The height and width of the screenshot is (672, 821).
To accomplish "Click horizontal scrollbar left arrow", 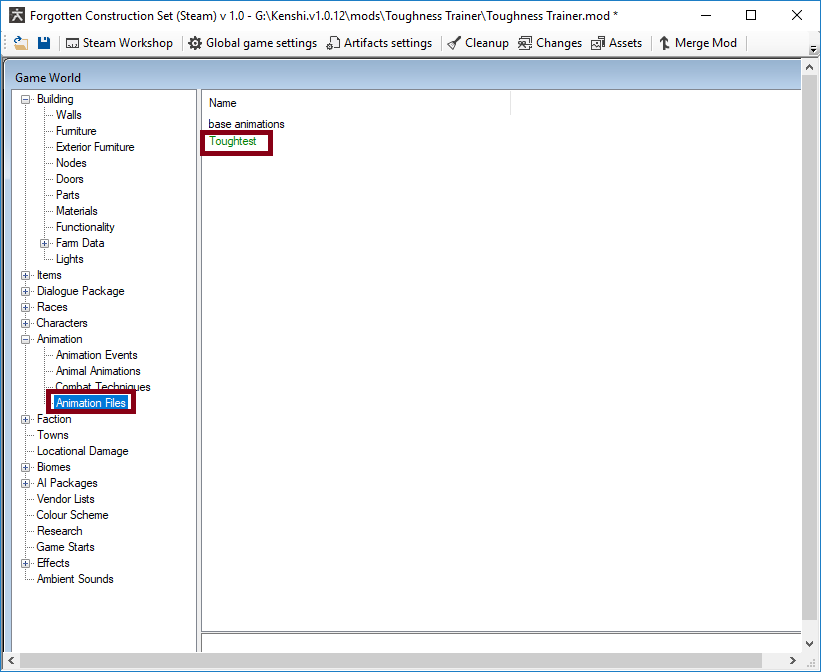I will (11, 660).
